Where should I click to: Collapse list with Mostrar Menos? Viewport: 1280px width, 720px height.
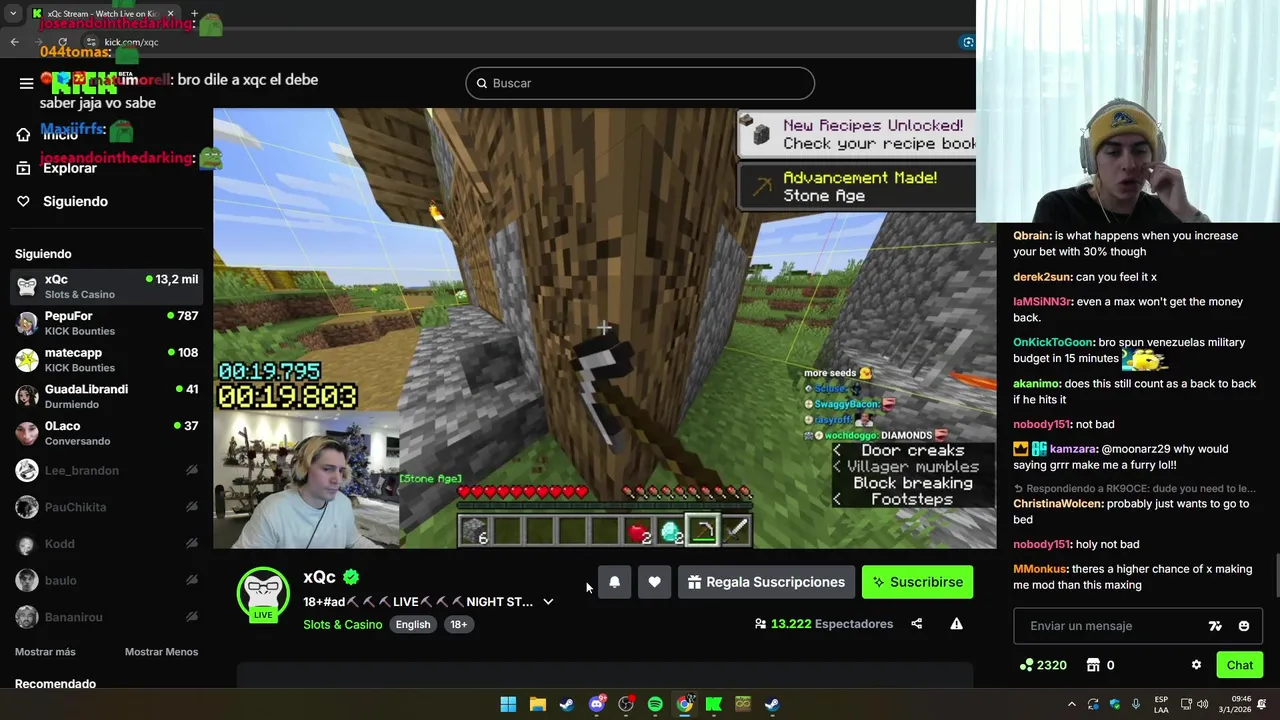[161, 652]
